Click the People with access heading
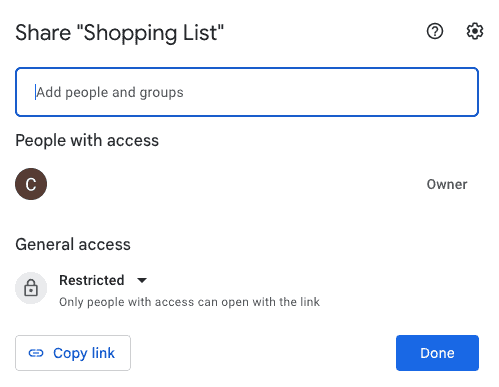This screenshot has width=499, height=387. click(87, 140)
